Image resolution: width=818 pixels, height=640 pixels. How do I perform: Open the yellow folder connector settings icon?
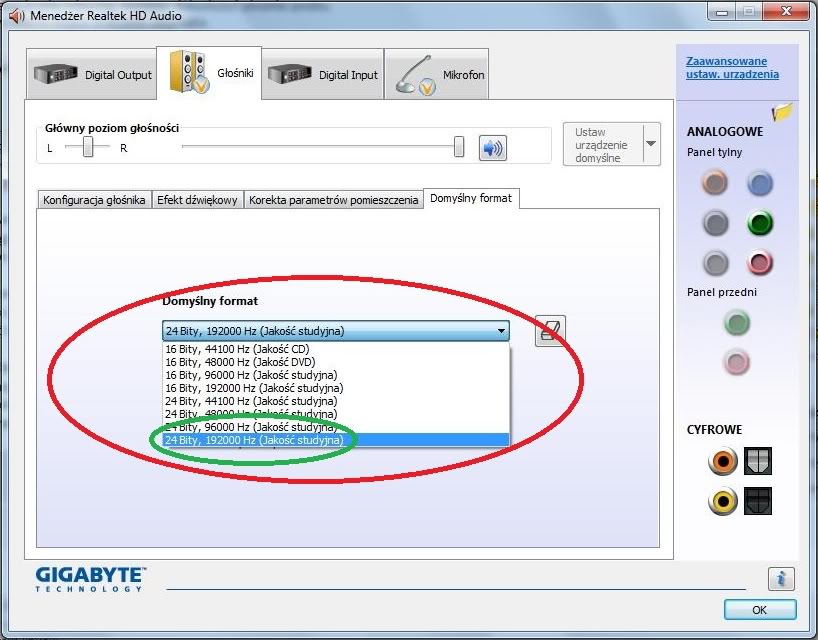pos(782,112)
